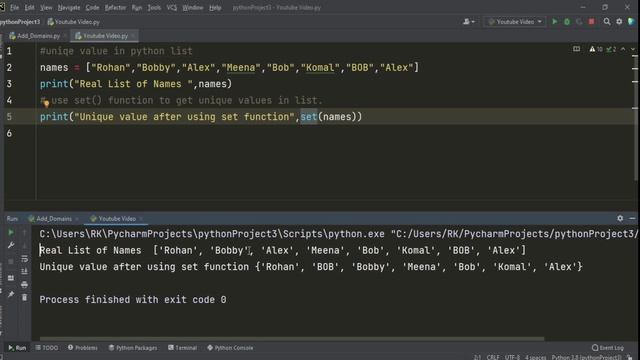The height and width of the screenshot is (360, 640).
Task: Clear console output with the trash icon
Action: 24,298
